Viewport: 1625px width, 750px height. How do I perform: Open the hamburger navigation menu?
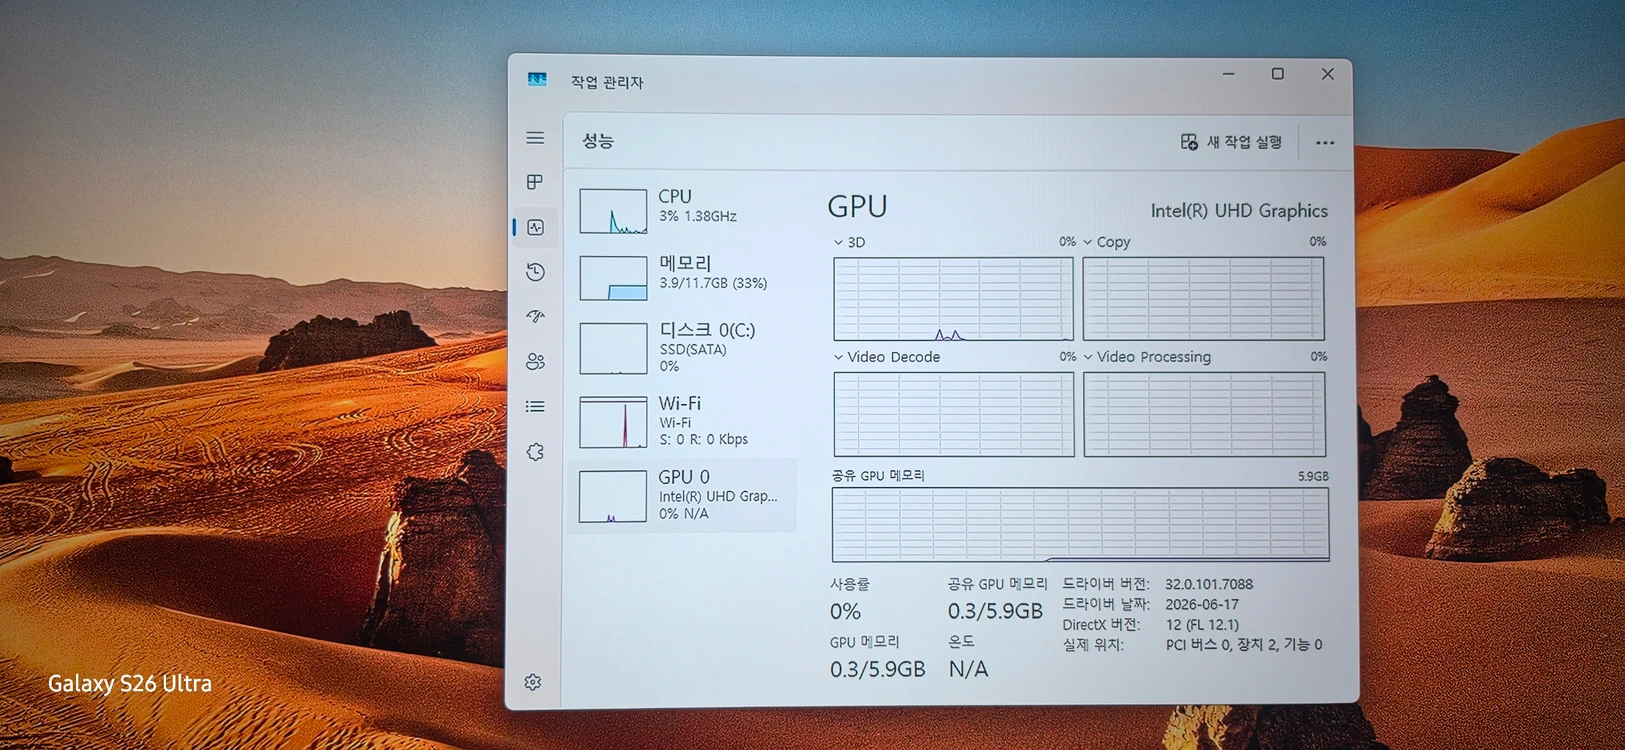point(535,138)
